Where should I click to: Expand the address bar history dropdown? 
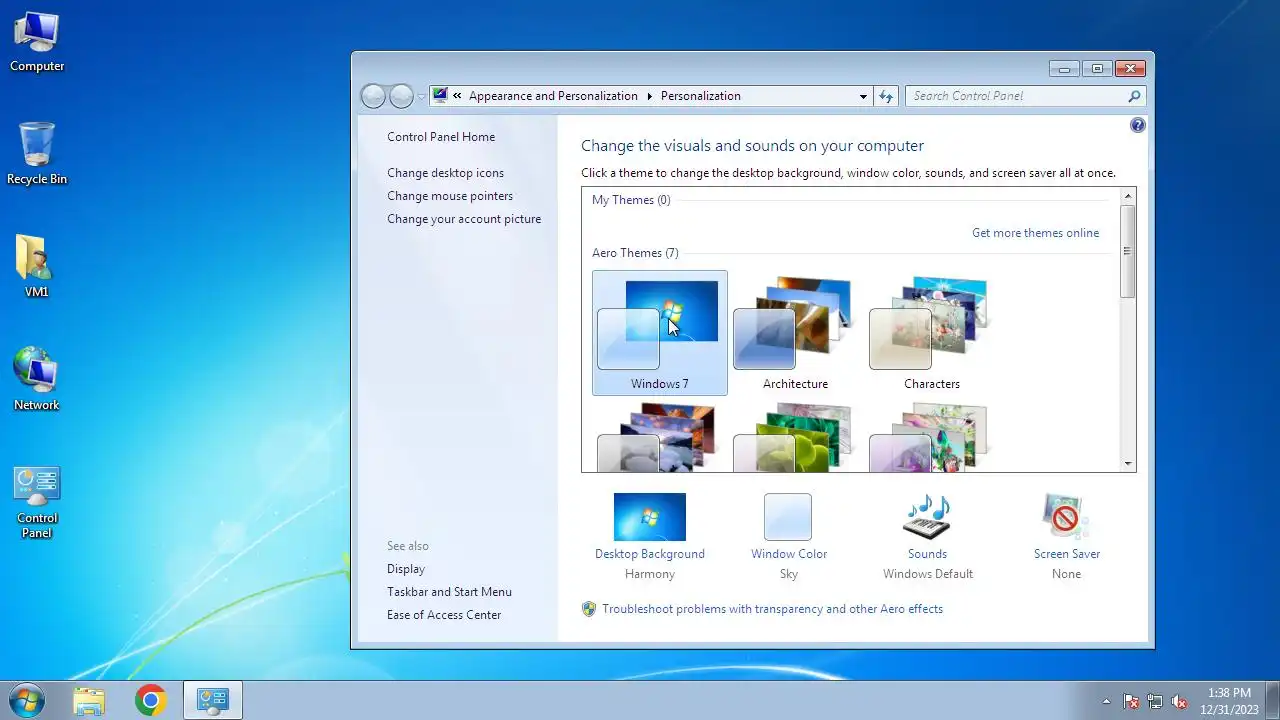point(863,97)
